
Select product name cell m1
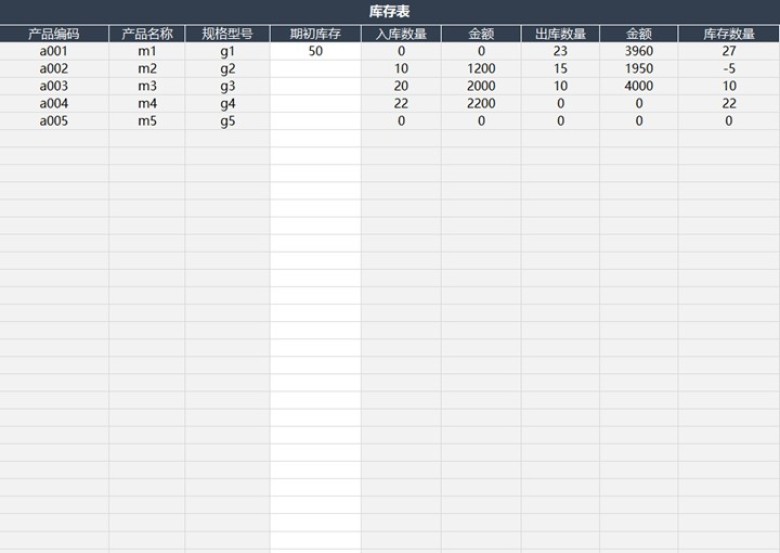pos(147,51)
